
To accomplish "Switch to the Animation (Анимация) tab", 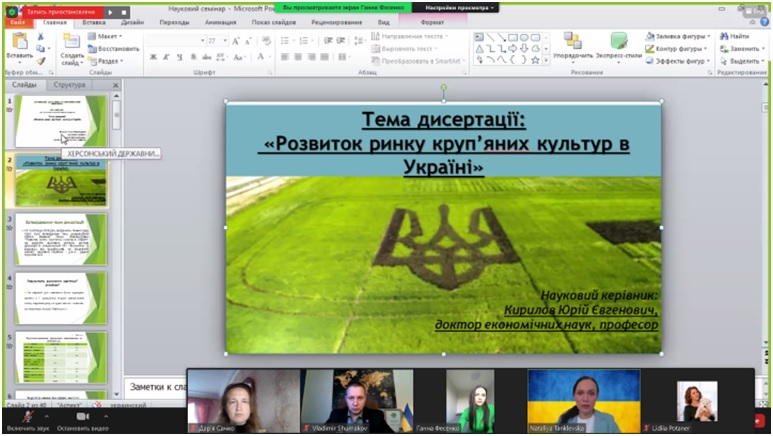I will tap(220, 22).
